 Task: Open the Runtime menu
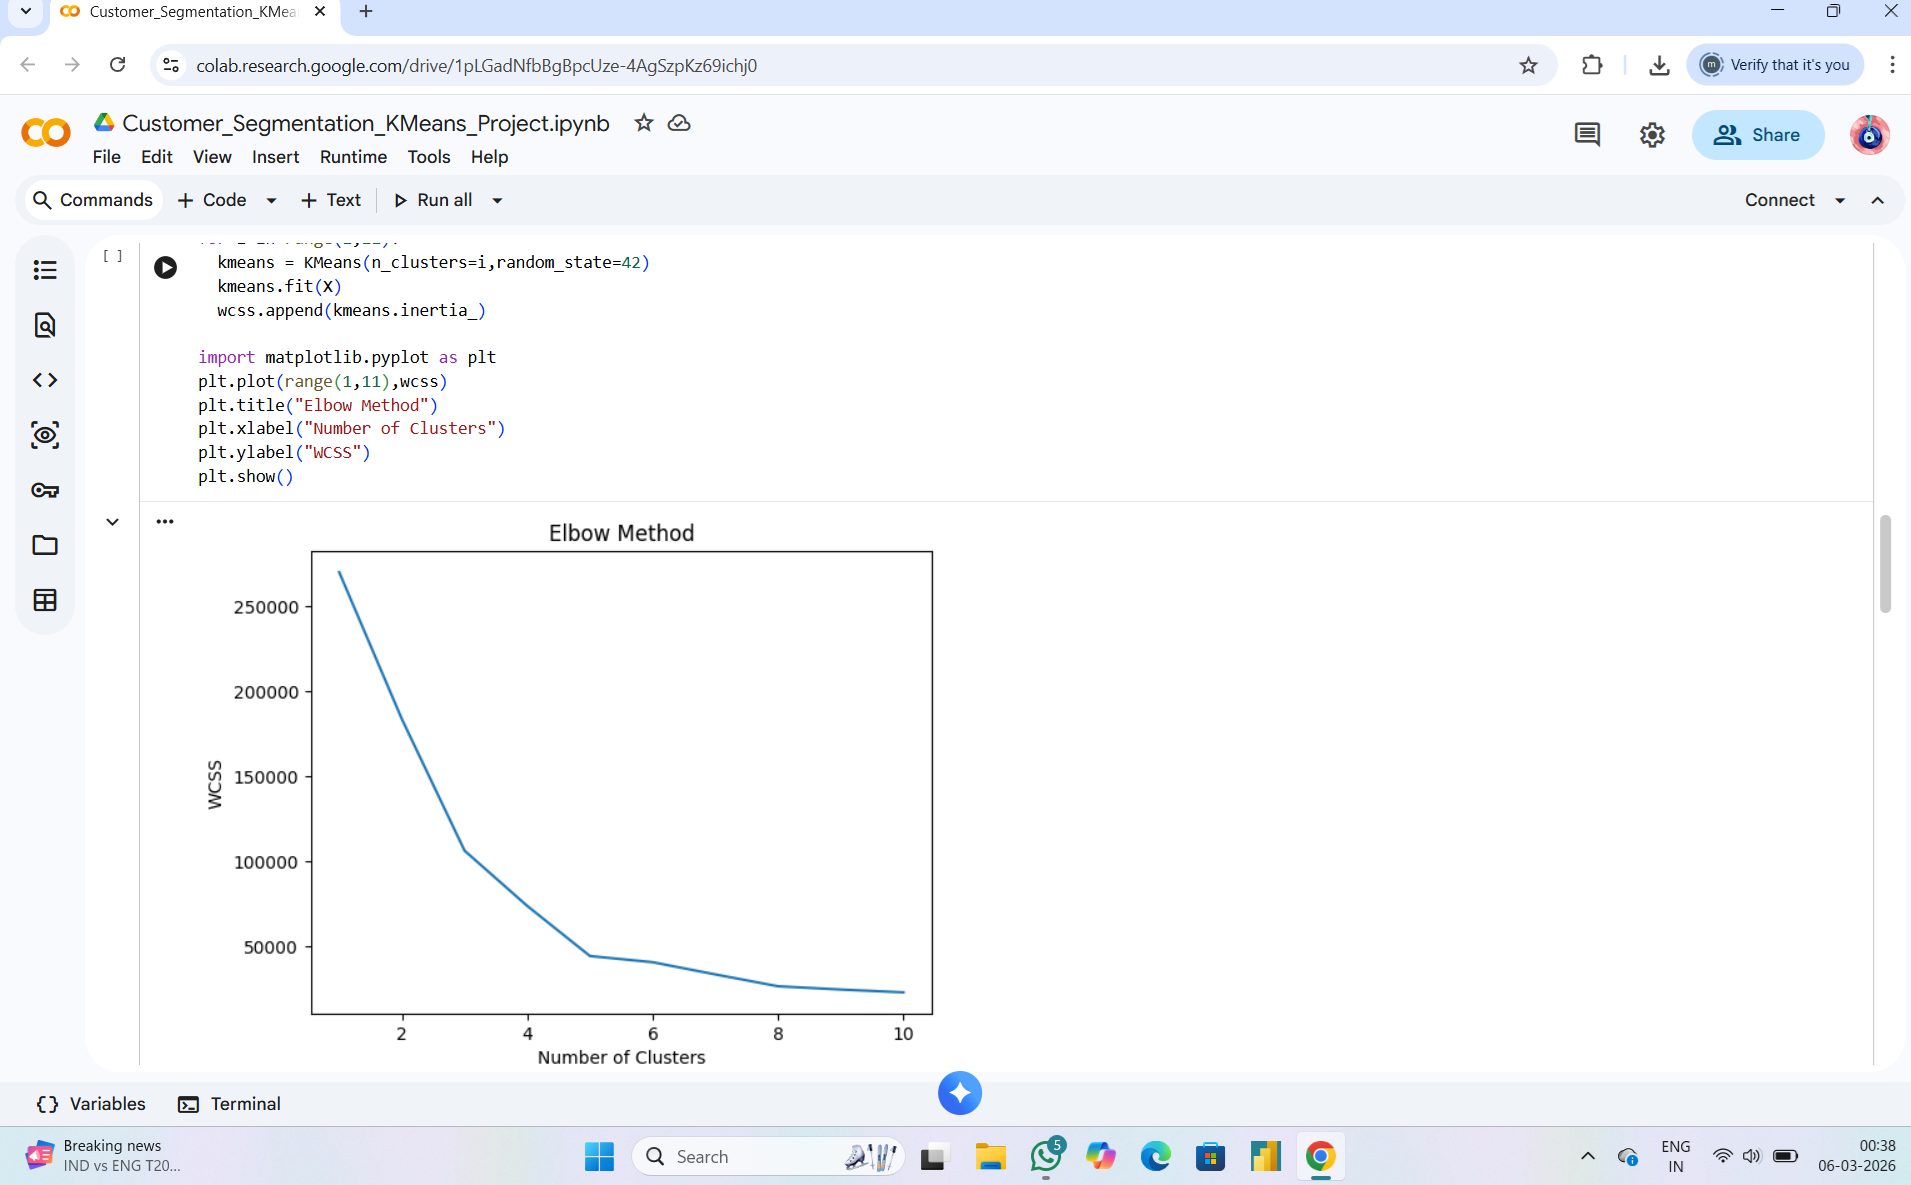pyautogui.click(x=353, y=157)
